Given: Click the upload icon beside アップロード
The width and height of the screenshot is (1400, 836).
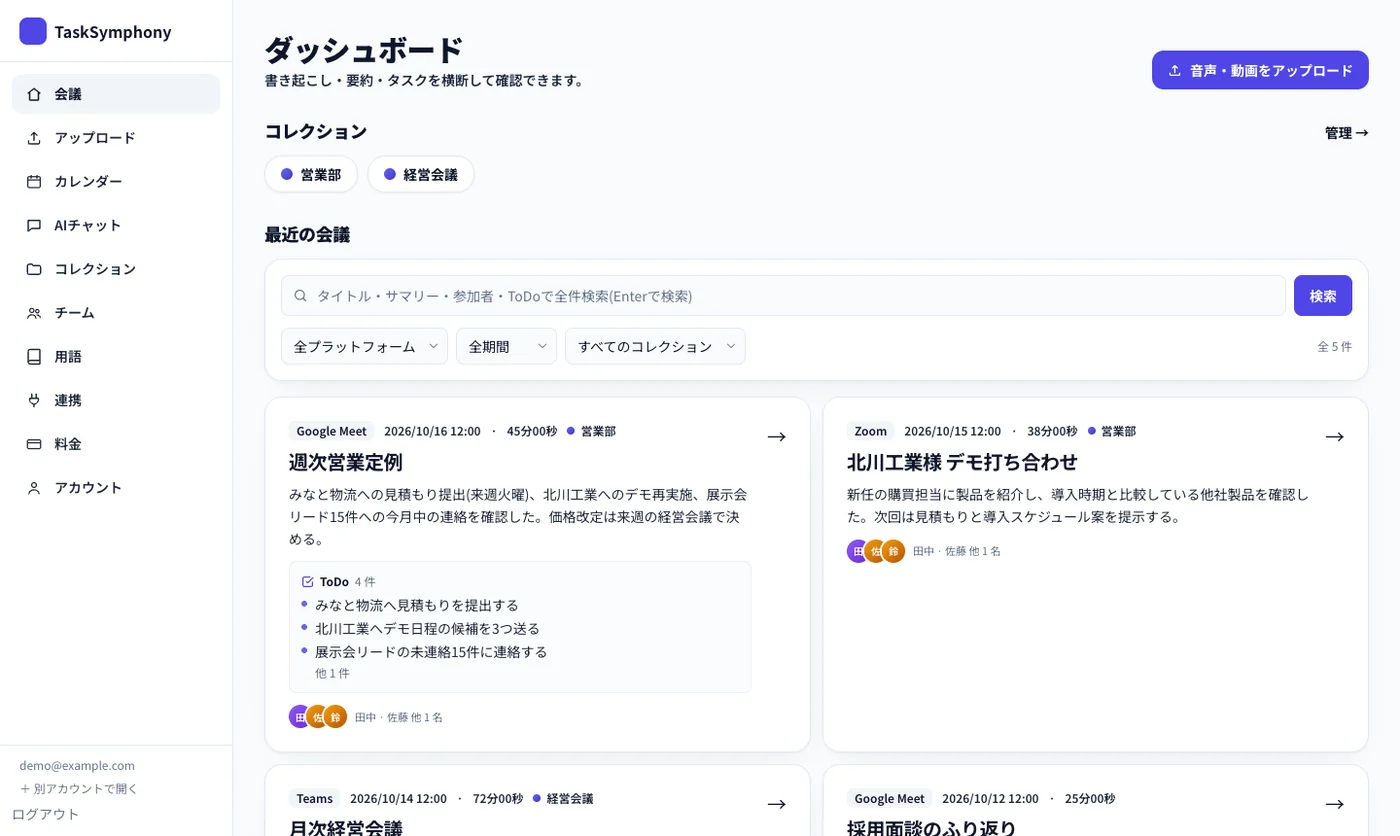Looking at the screenshot, I should 34,138.
